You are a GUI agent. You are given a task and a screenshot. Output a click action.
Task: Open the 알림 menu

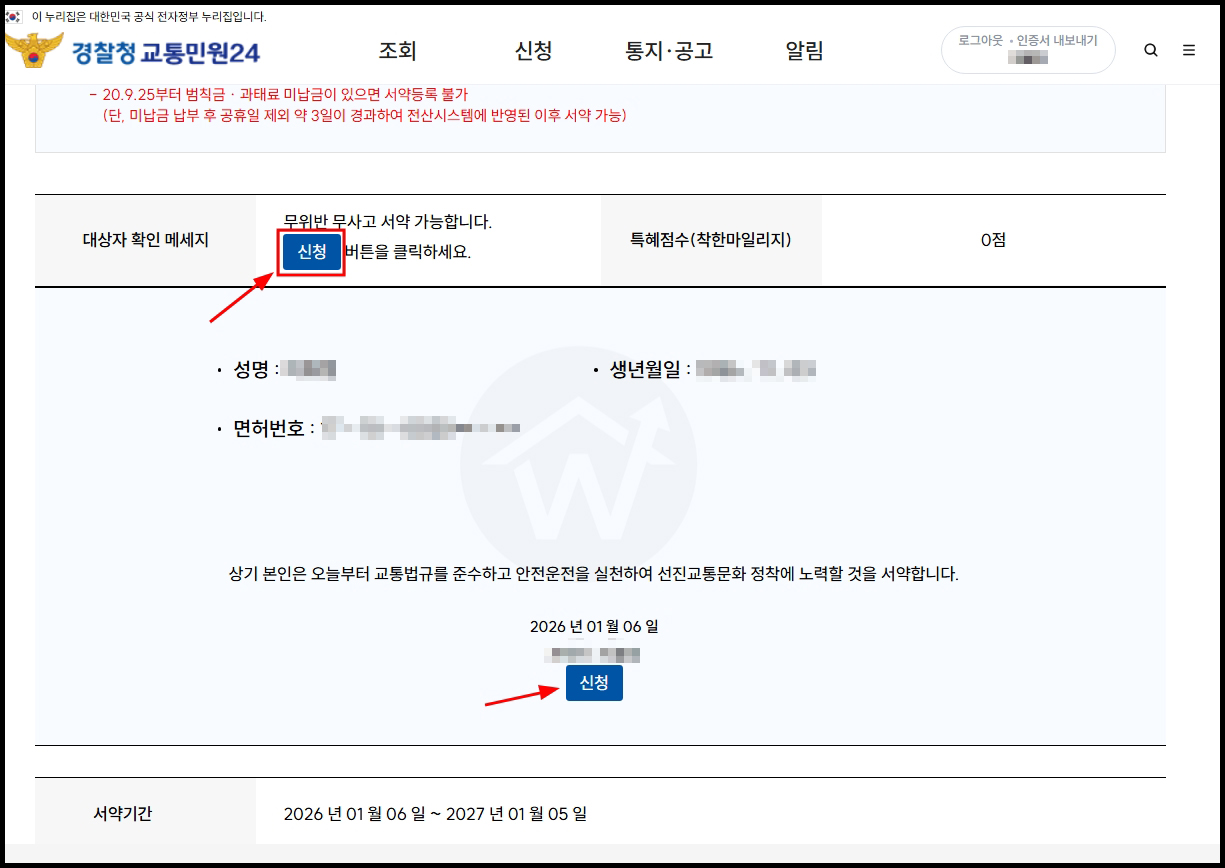806,51
